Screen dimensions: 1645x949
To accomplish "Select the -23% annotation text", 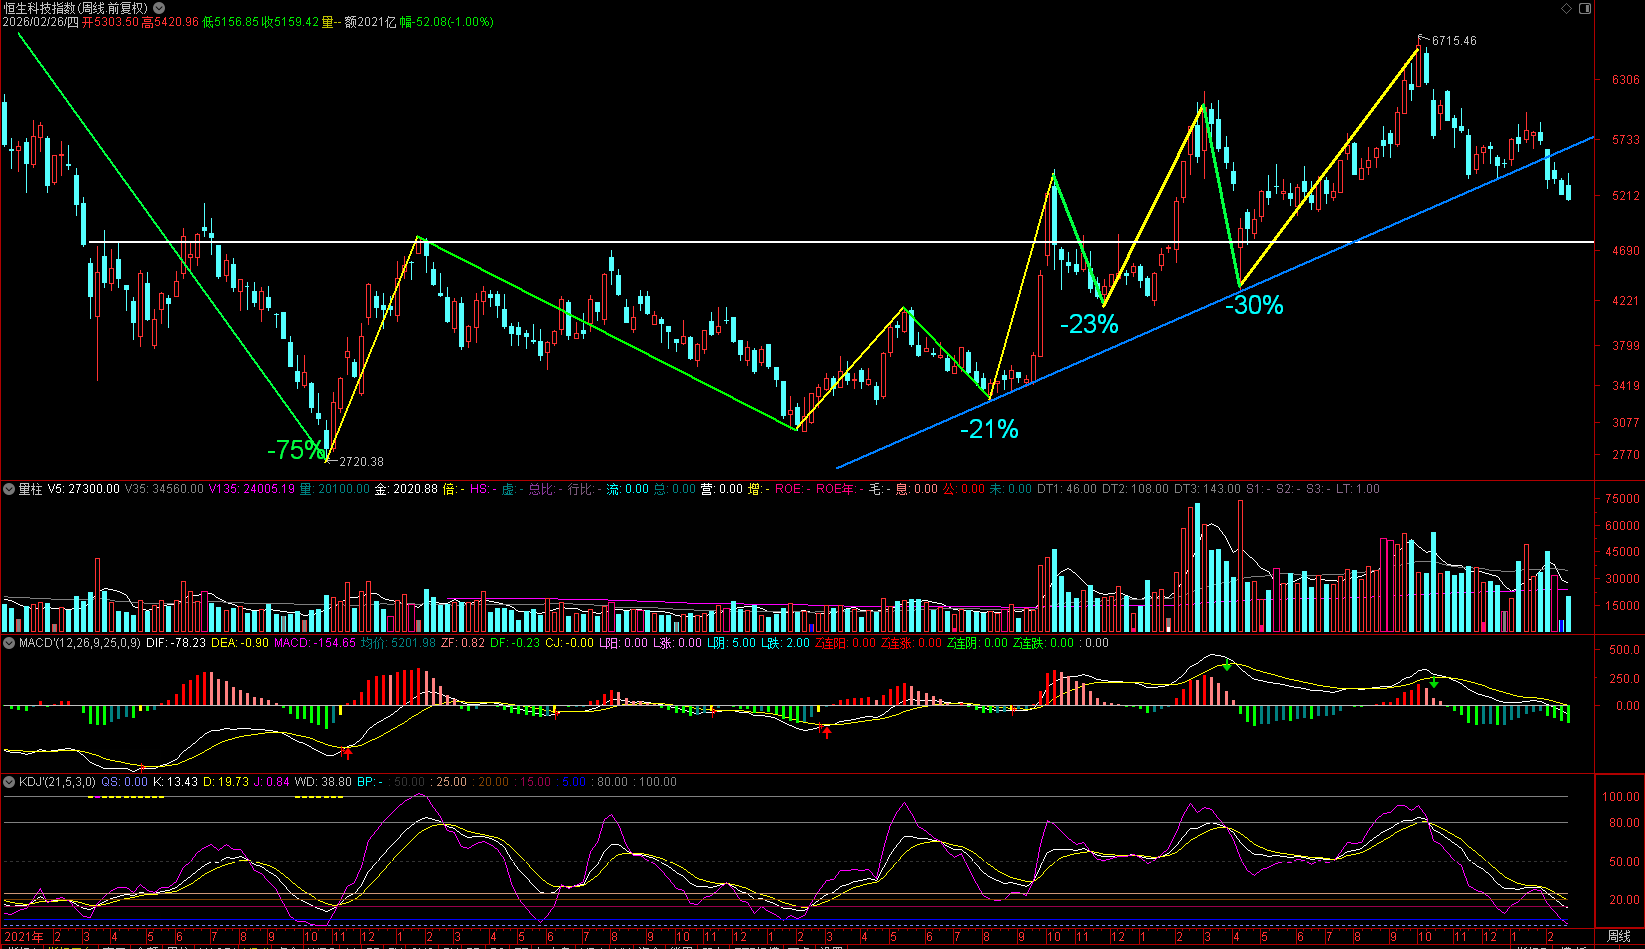I will 1089,324.
